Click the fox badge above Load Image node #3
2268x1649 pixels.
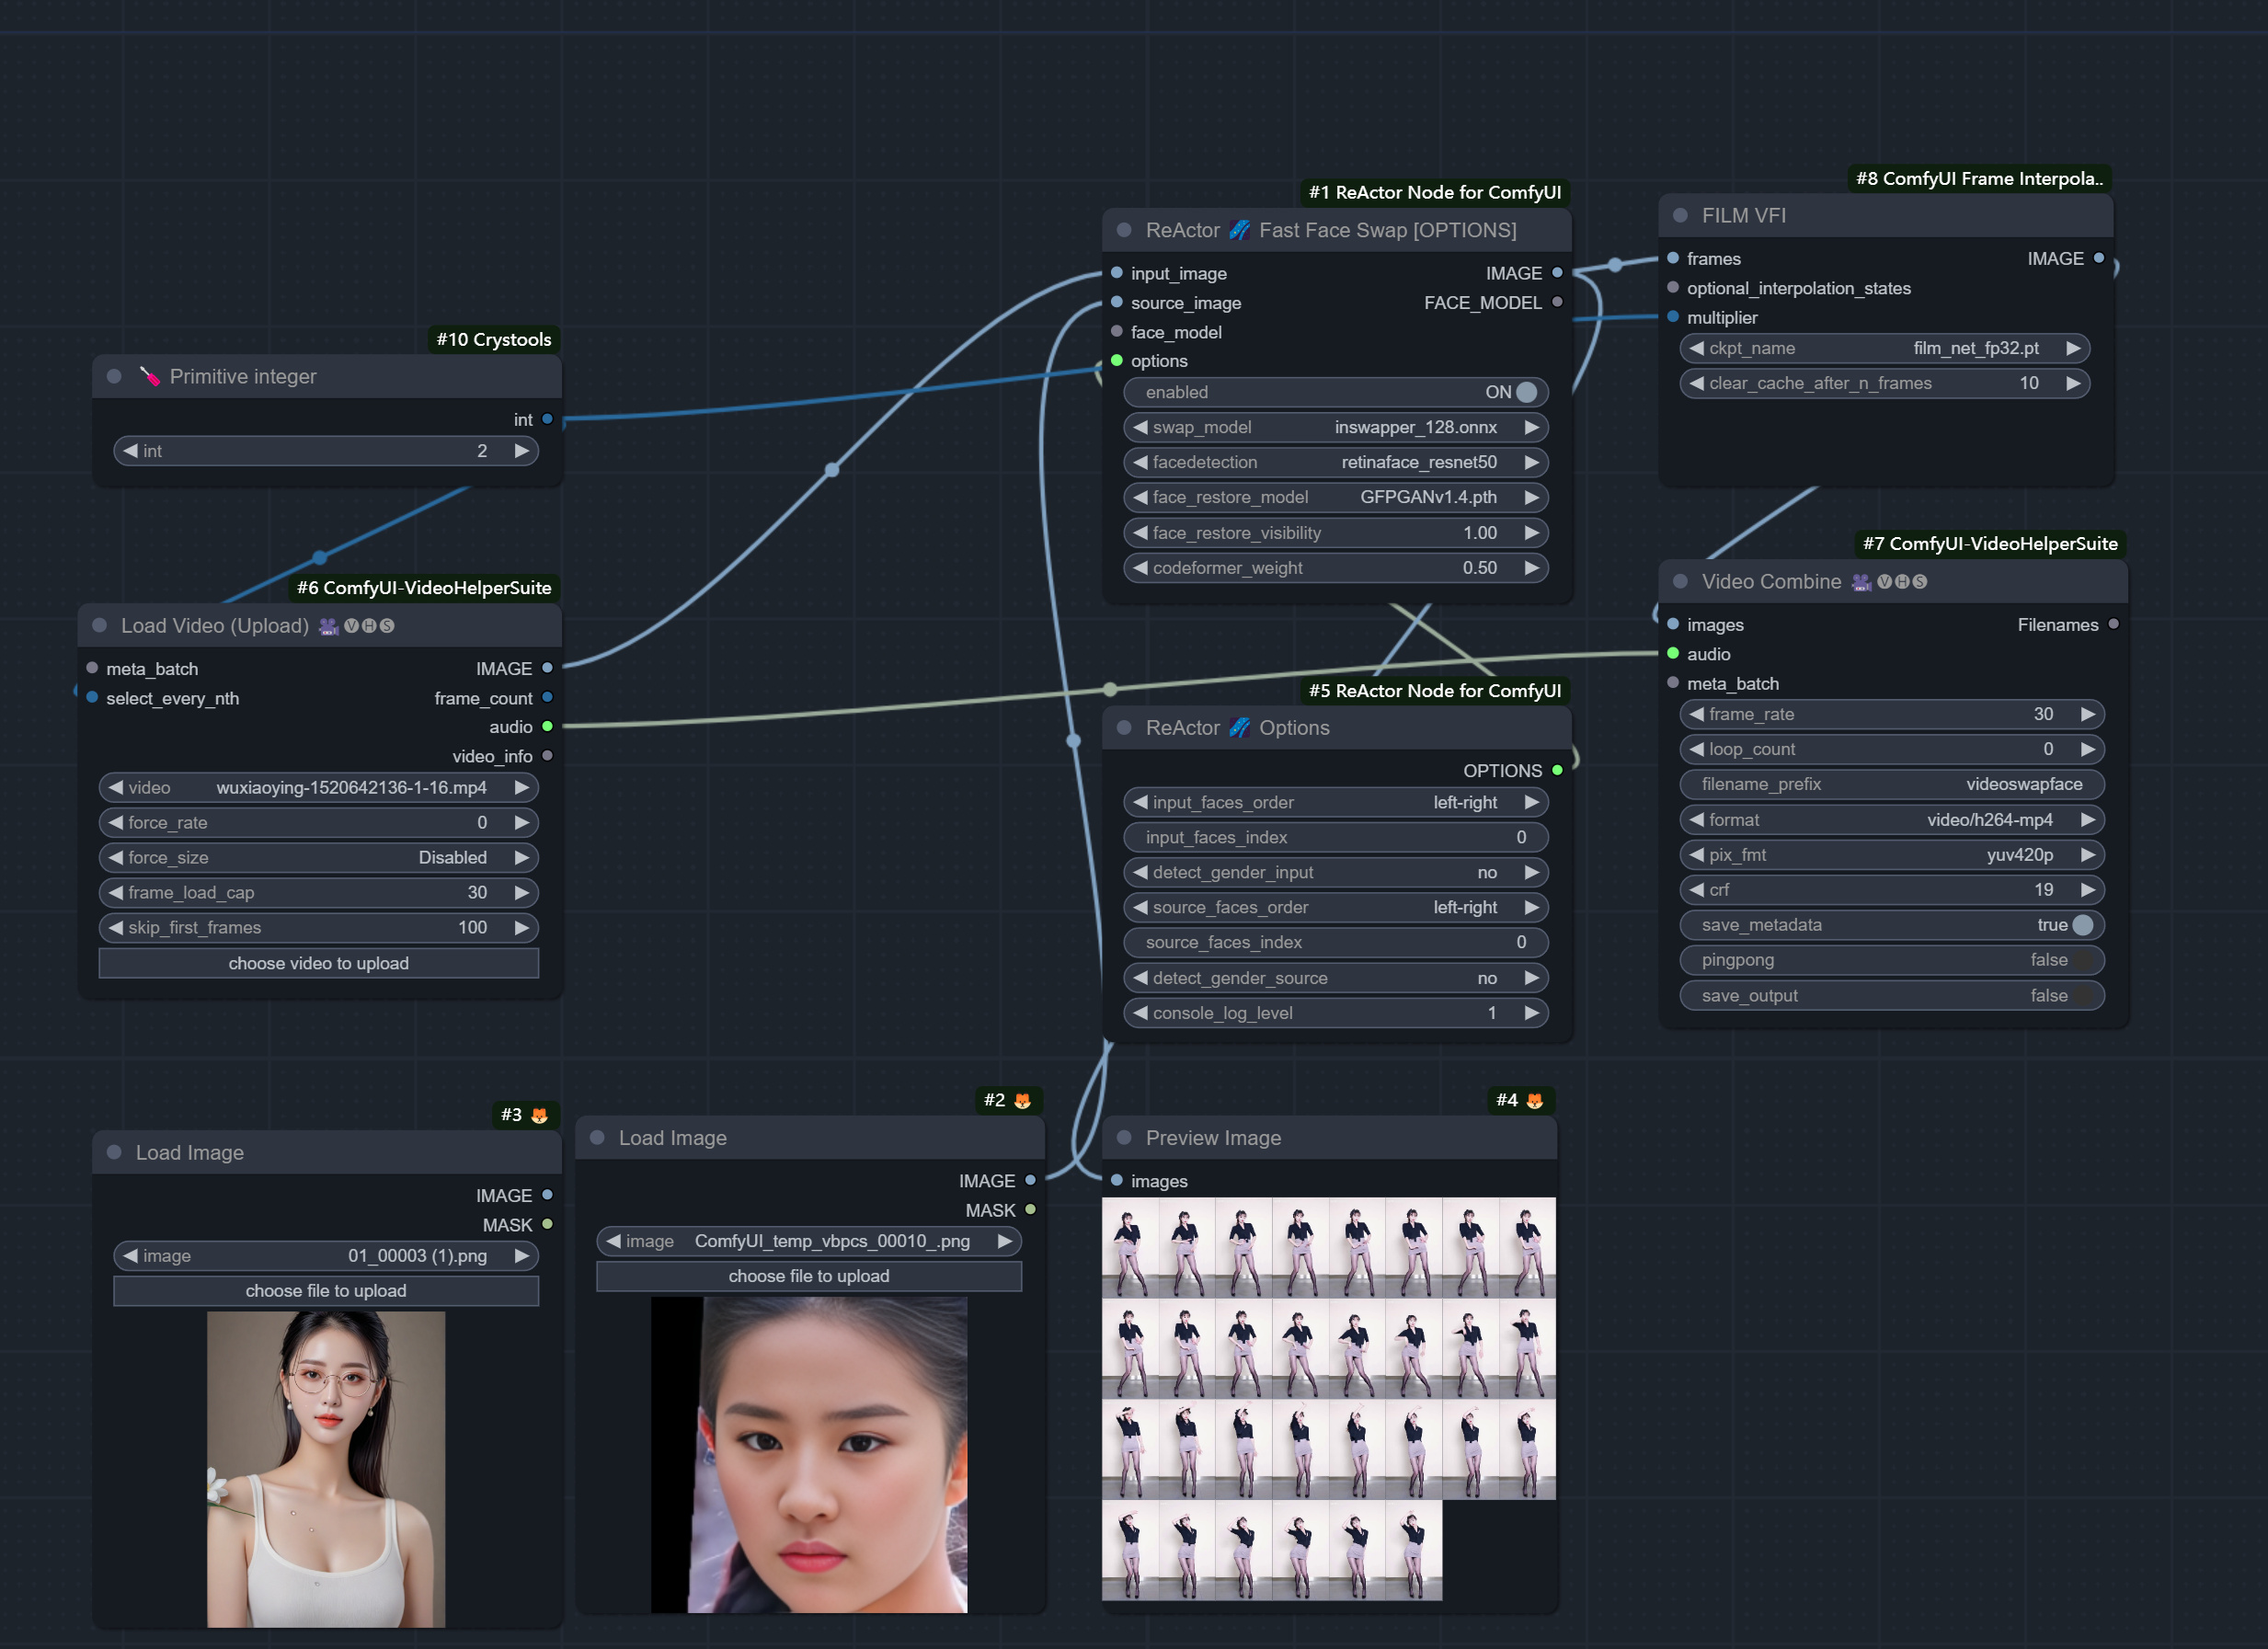[x=539, y=1114]
